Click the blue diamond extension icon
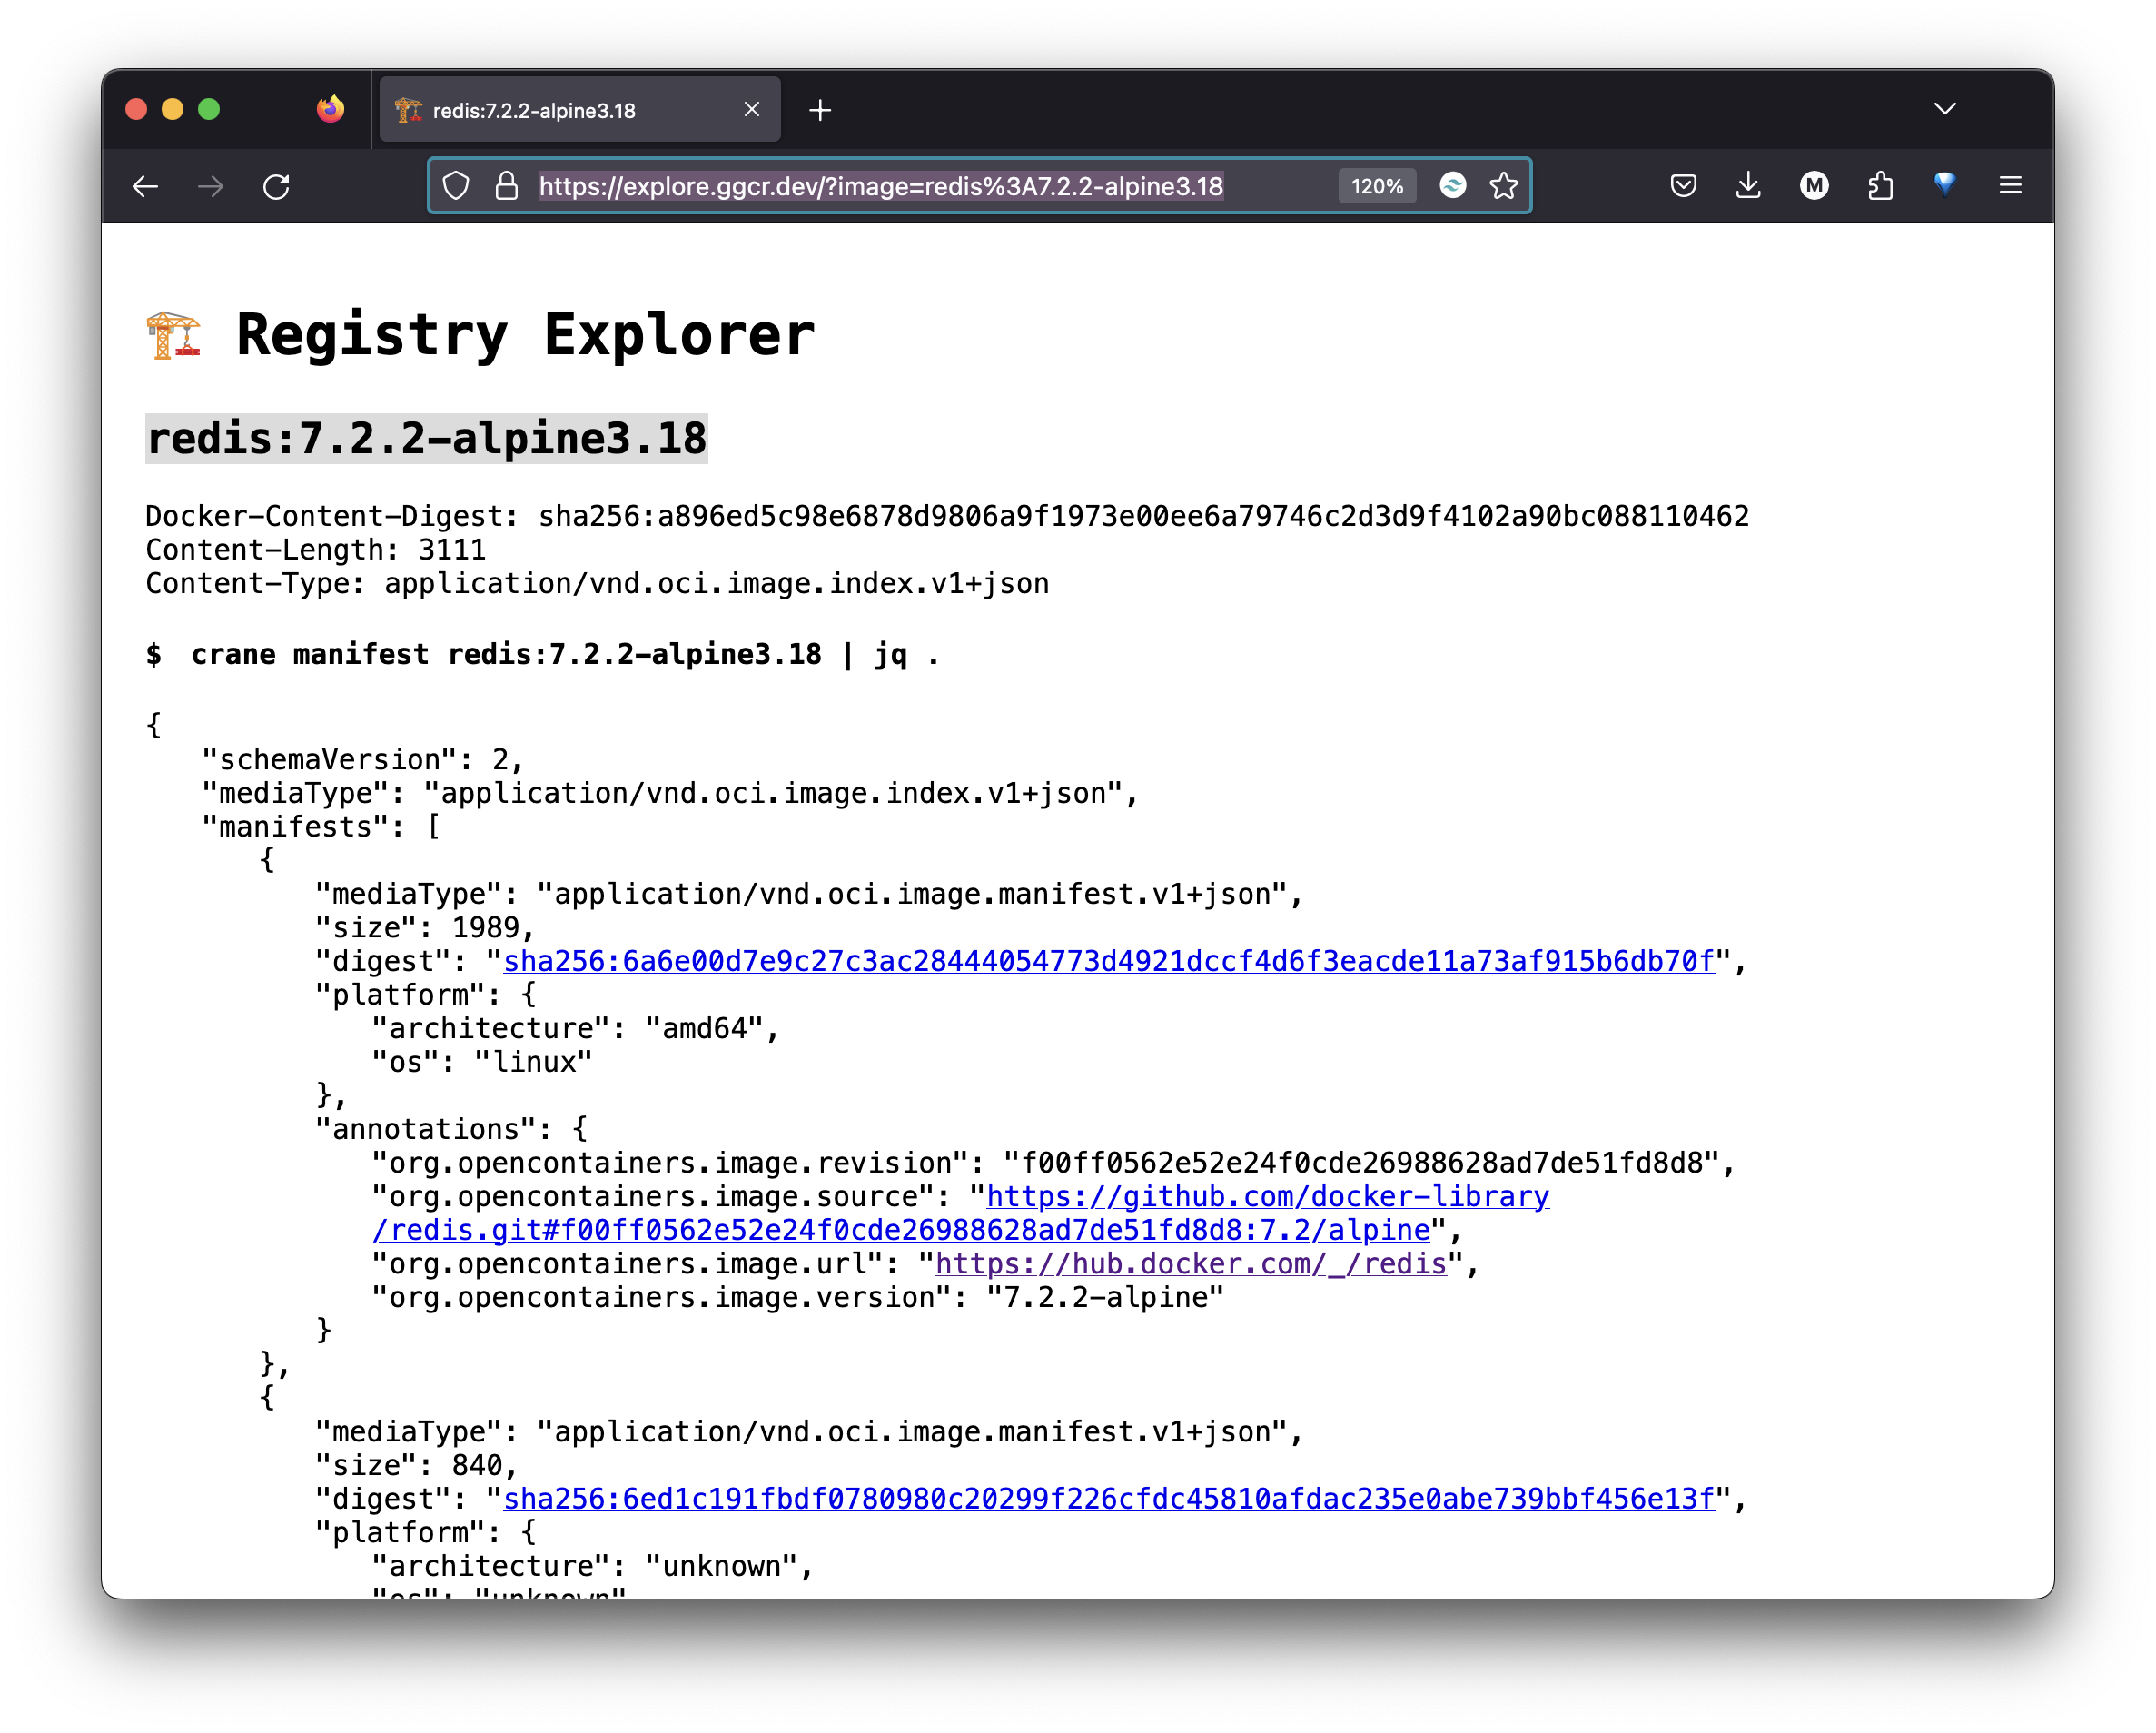Viewport: 2156px width, 1733px height. 1945,186
